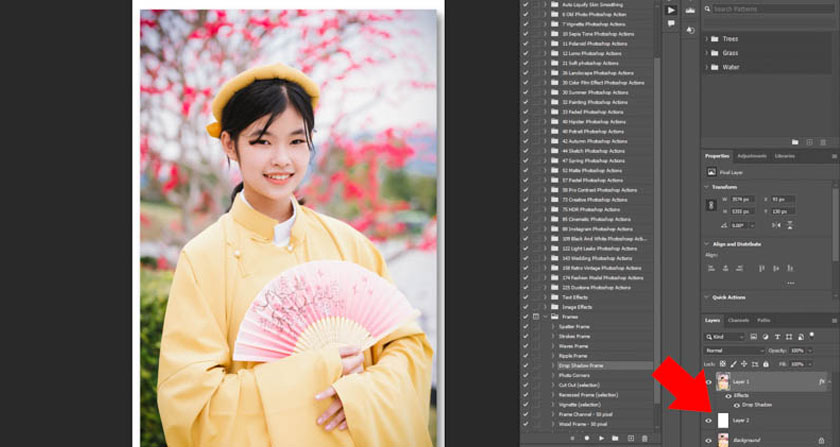The width and height of the screenshot is (840, 447).
Task: Expand the Trees pattern folder
Action: 708,39
